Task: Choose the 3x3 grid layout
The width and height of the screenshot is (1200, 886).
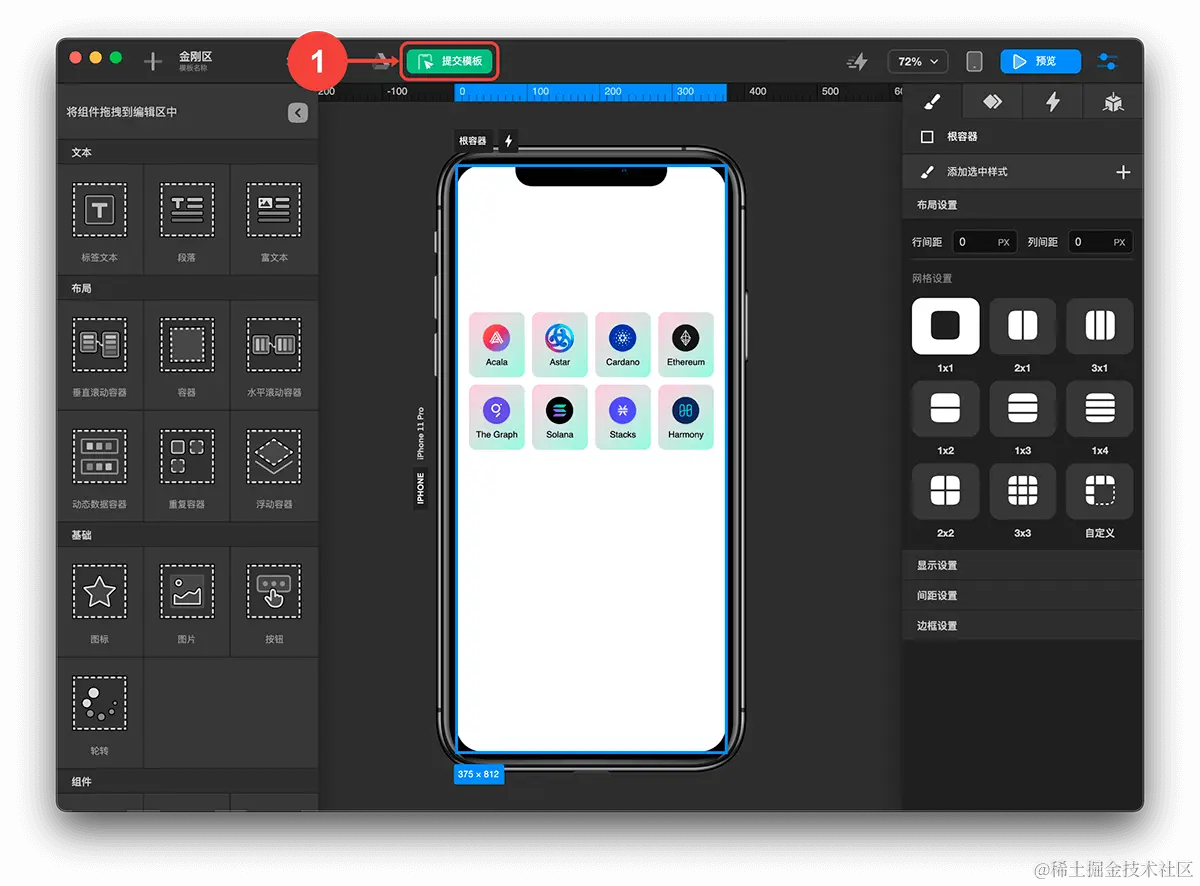Action: (1022, 491)
